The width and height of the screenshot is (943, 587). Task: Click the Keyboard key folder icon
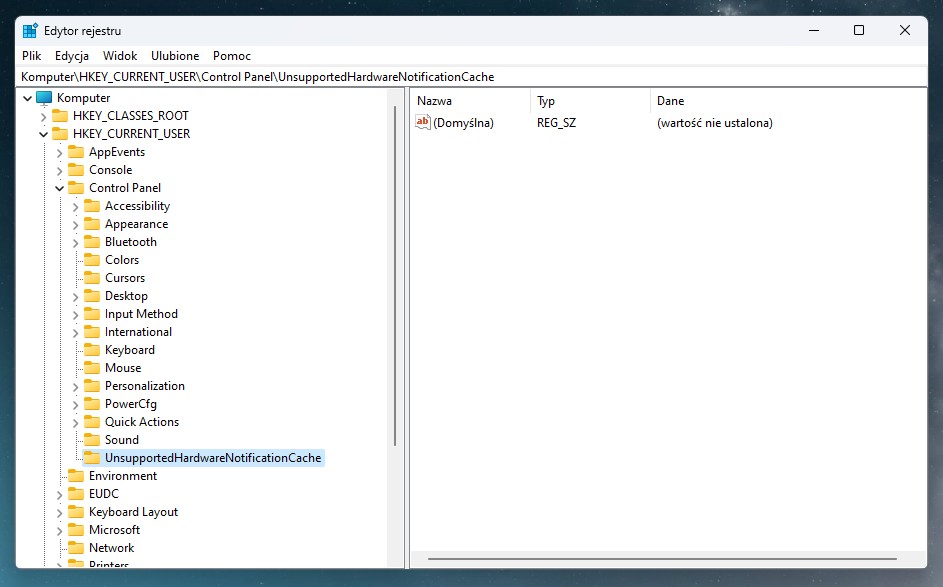pyautogui.click(x=92, y=350)
